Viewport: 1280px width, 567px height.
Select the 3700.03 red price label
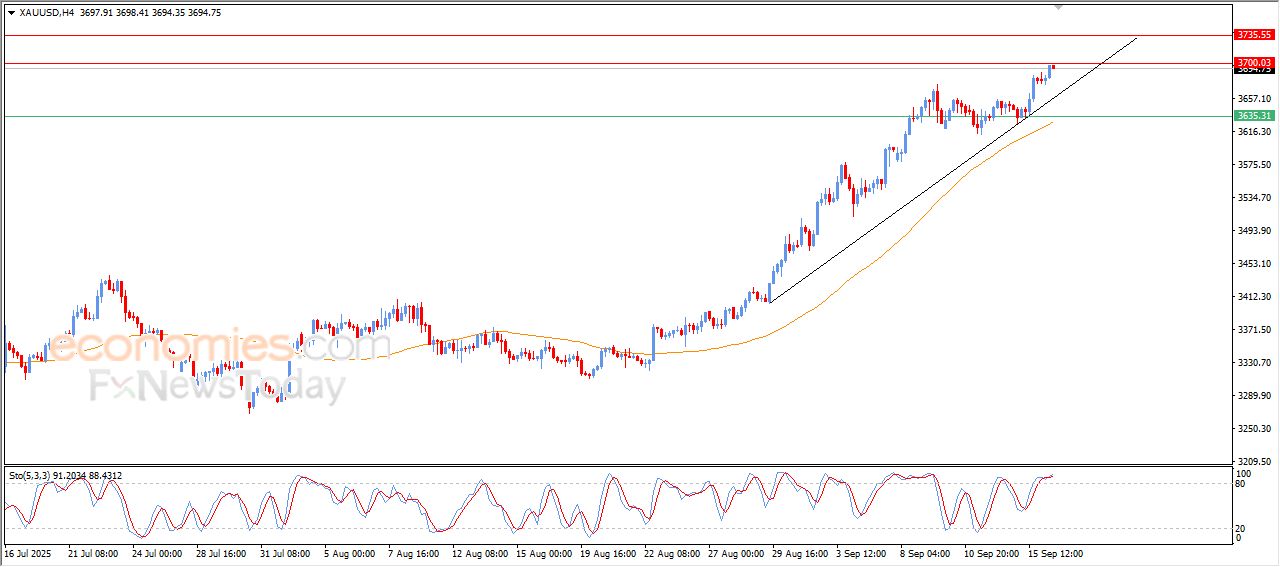pyautogui.click(x=1254, y=62)
